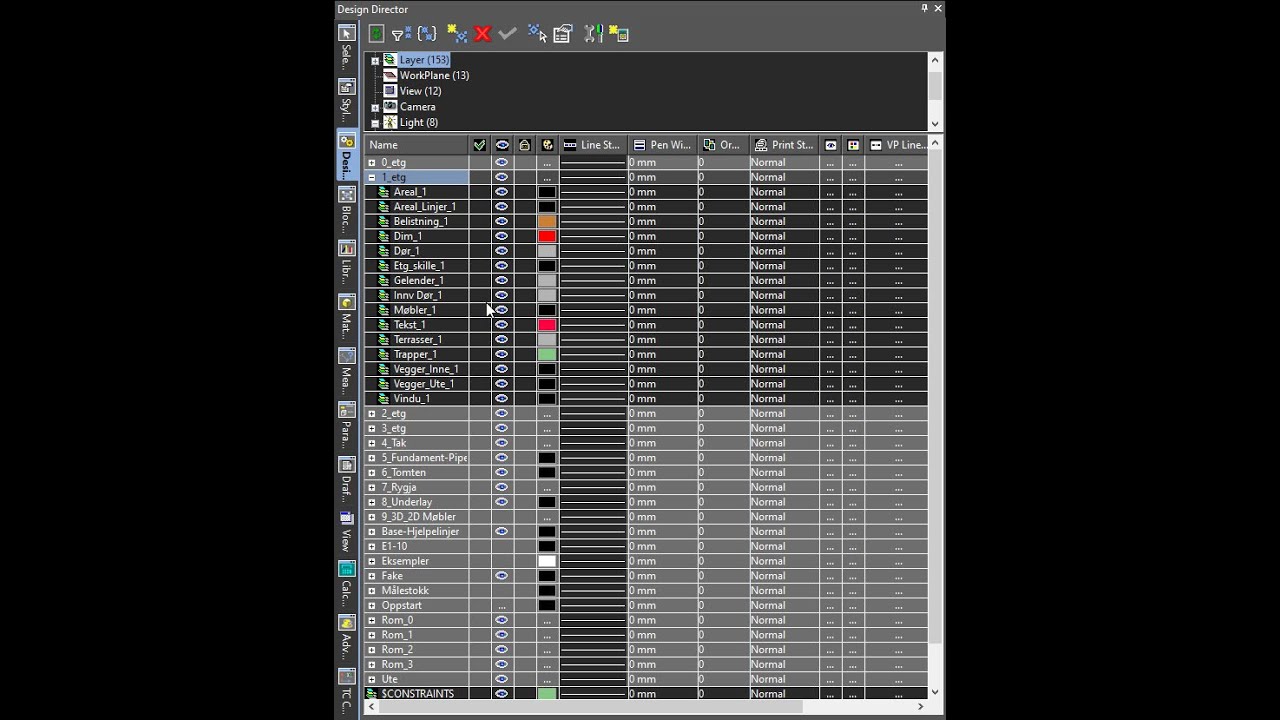The image size is (1280, 720).
Task: Expand the 2_etg layer group
Action: coord(372,413)
